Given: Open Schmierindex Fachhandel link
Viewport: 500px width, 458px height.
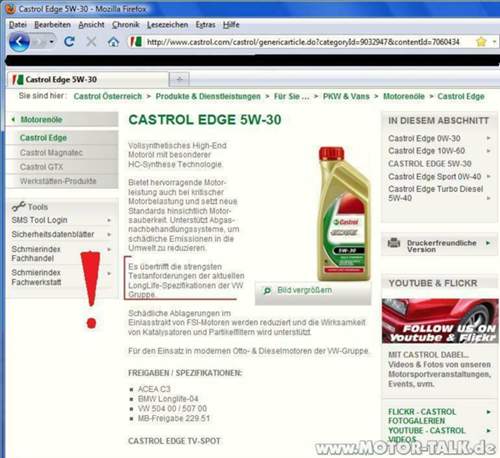Looking at the screenshot, I should (x=36, y=254).
